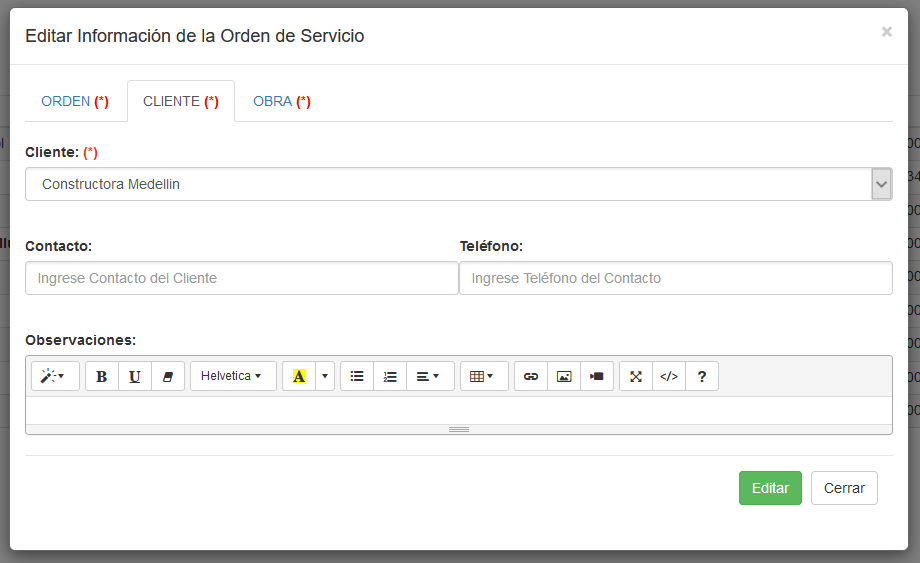The width and height of the screenshot is (920, 563).
Task: Expand the Helvetica font family dropdown
Action: tap(232, 377)
